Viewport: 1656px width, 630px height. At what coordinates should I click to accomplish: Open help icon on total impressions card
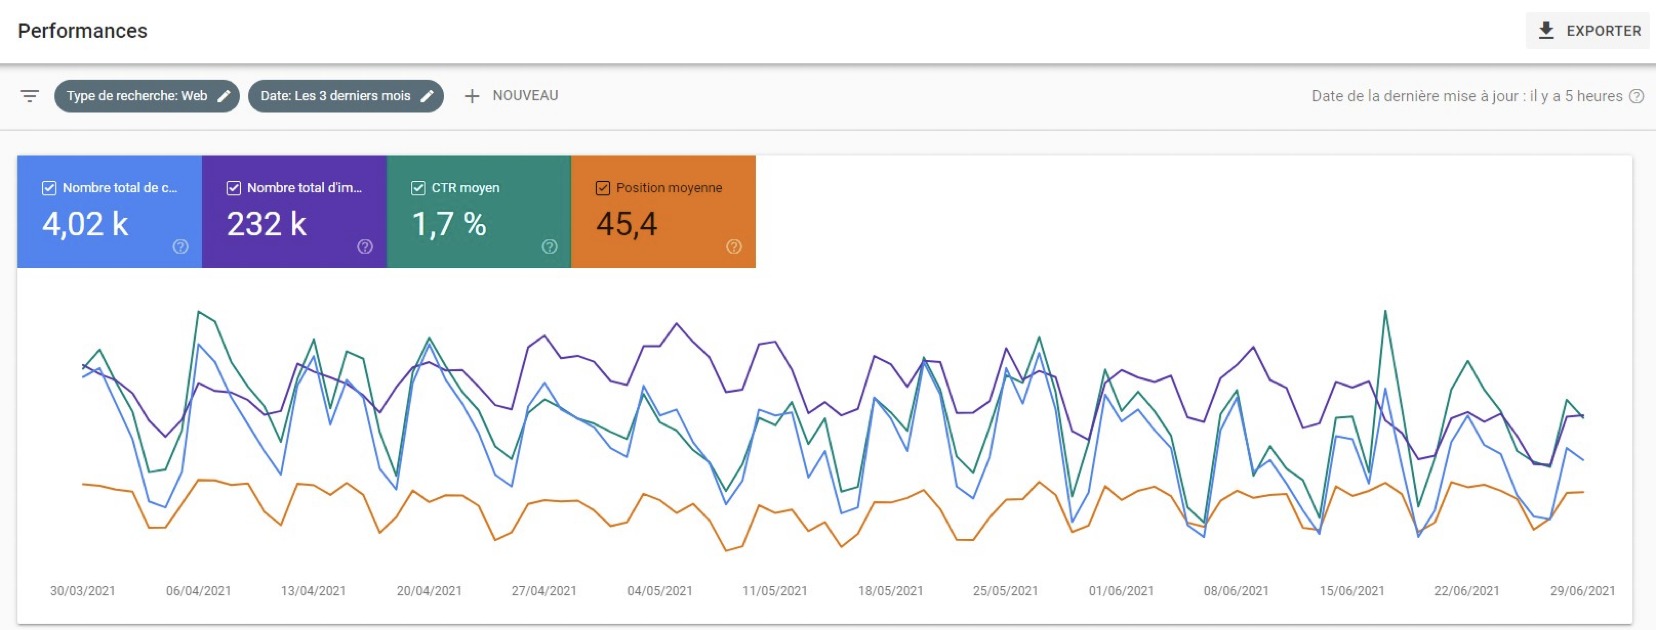[x=365, y=247]
